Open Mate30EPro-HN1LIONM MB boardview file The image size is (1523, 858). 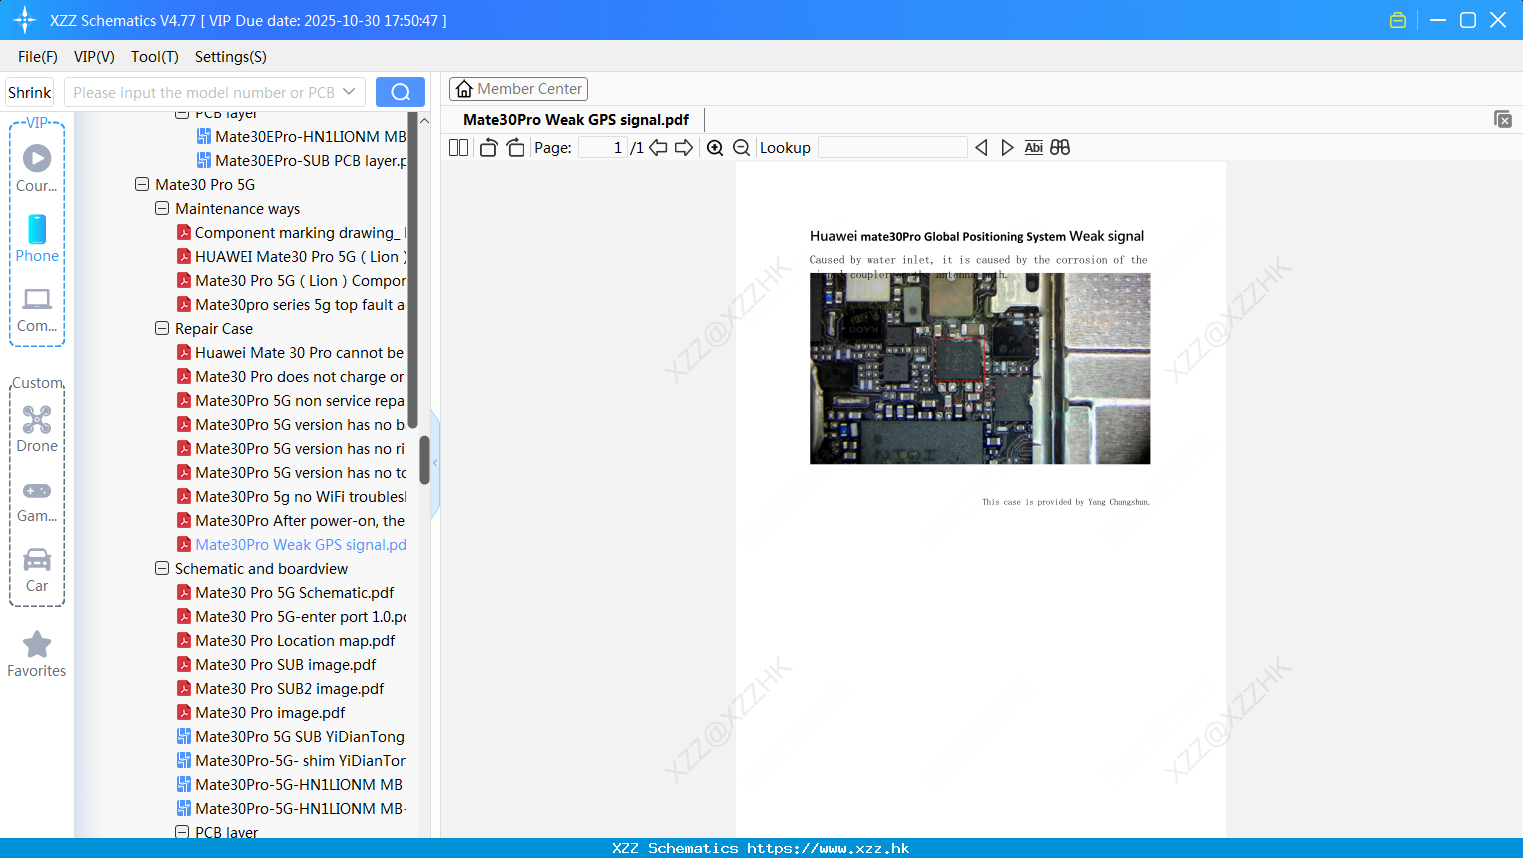point(301,136)
